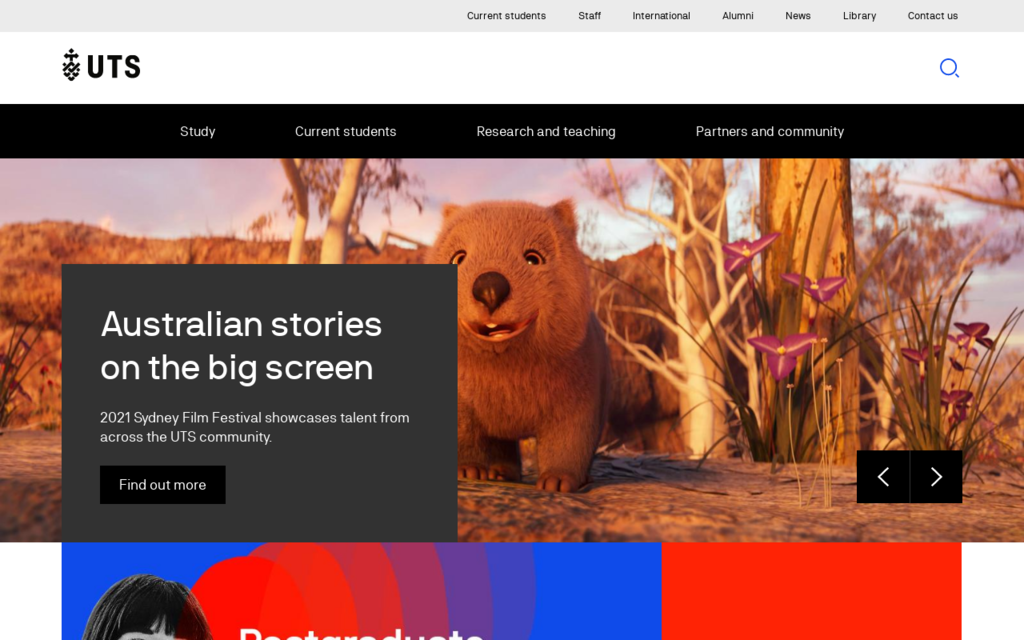Click the Current students top link
The image size is (1024, 640).
coord(506,15)
